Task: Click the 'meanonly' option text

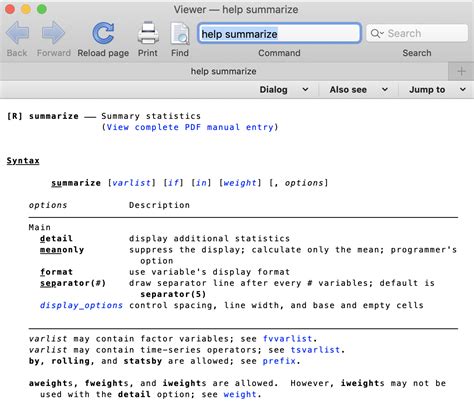Action: click(x=62, y=250)
